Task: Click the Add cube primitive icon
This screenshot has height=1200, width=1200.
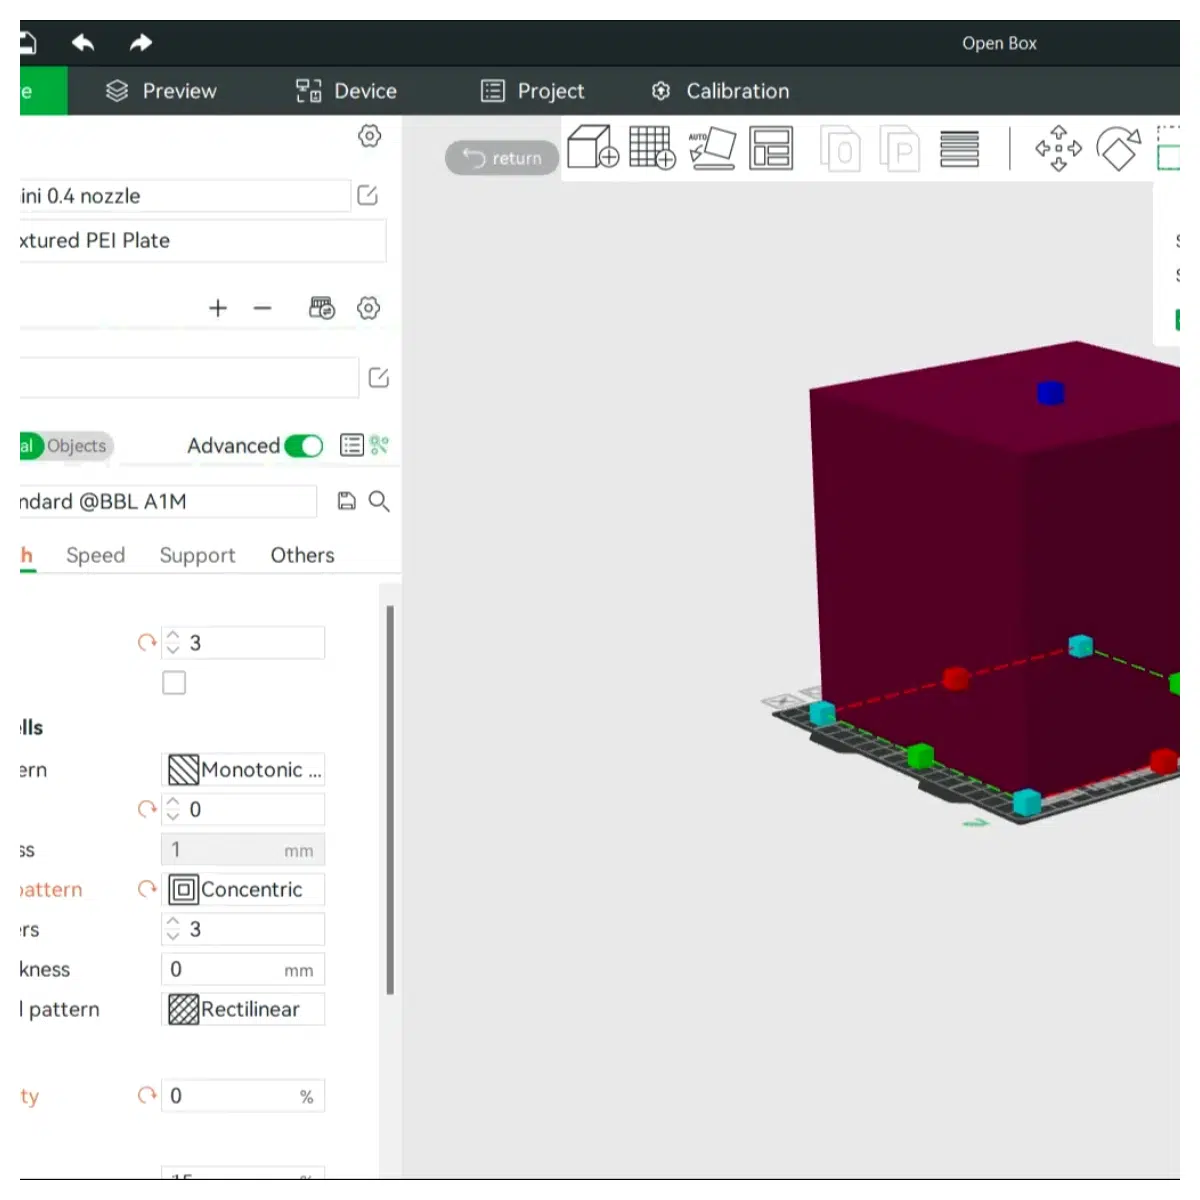Action: coord(593,148)
